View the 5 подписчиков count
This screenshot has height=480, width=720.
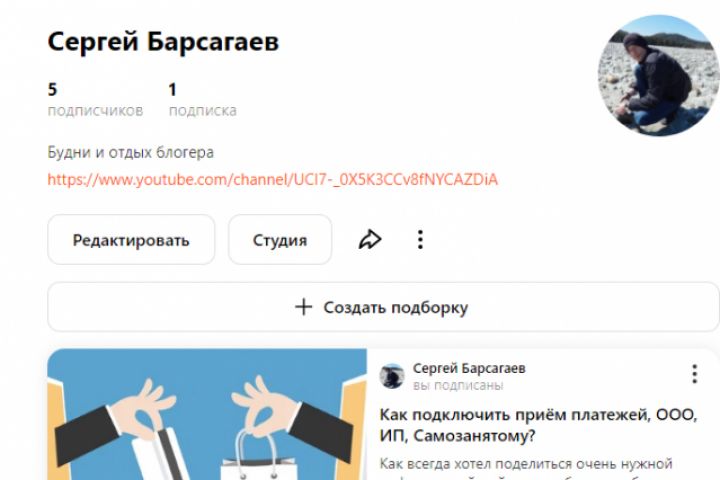tap(95, 99)
